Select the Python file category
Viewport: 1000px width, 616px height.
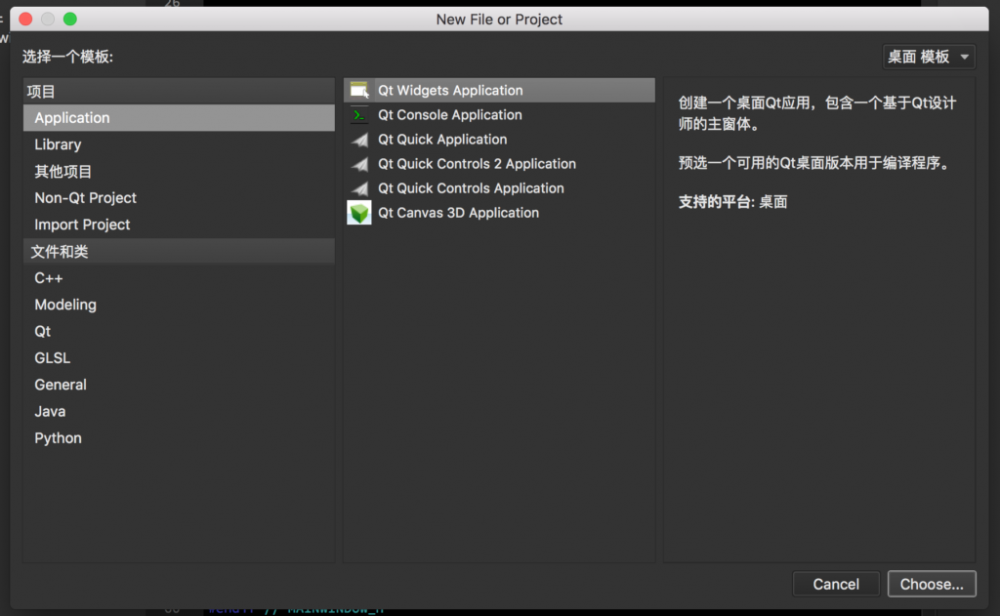click(179, 439)
